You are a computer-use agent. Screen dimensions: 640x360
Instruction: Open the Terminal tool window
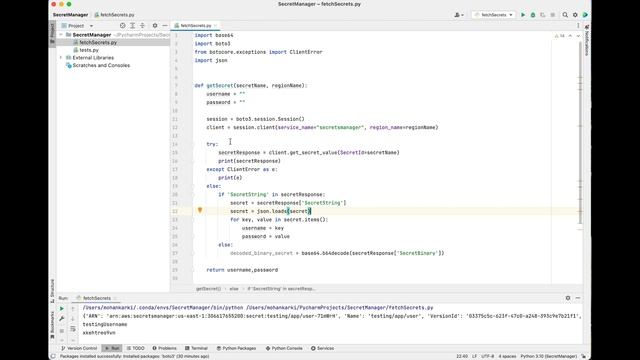click(196, 348)
